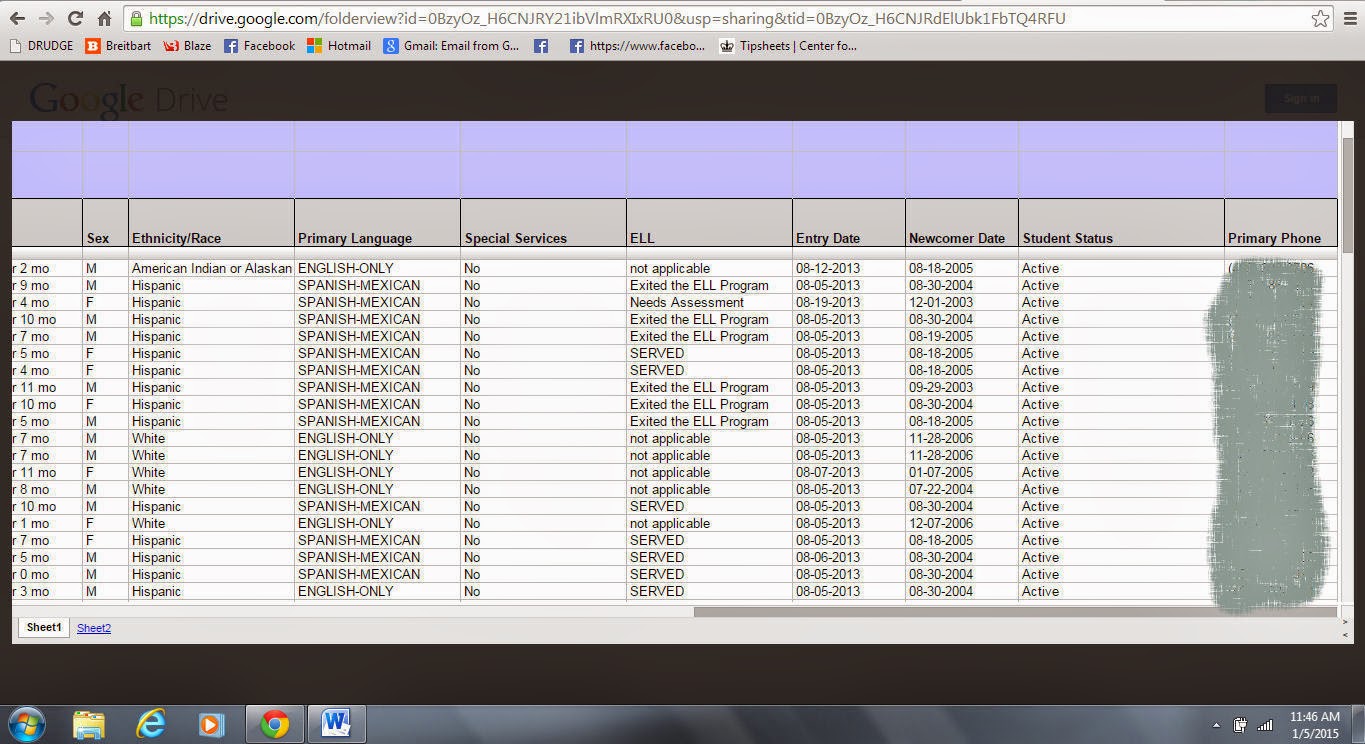Image resolution: width=1365 pixels, height=744 pixels.
Task: Select the Sheet1 tab
Action: coord(44,628)
